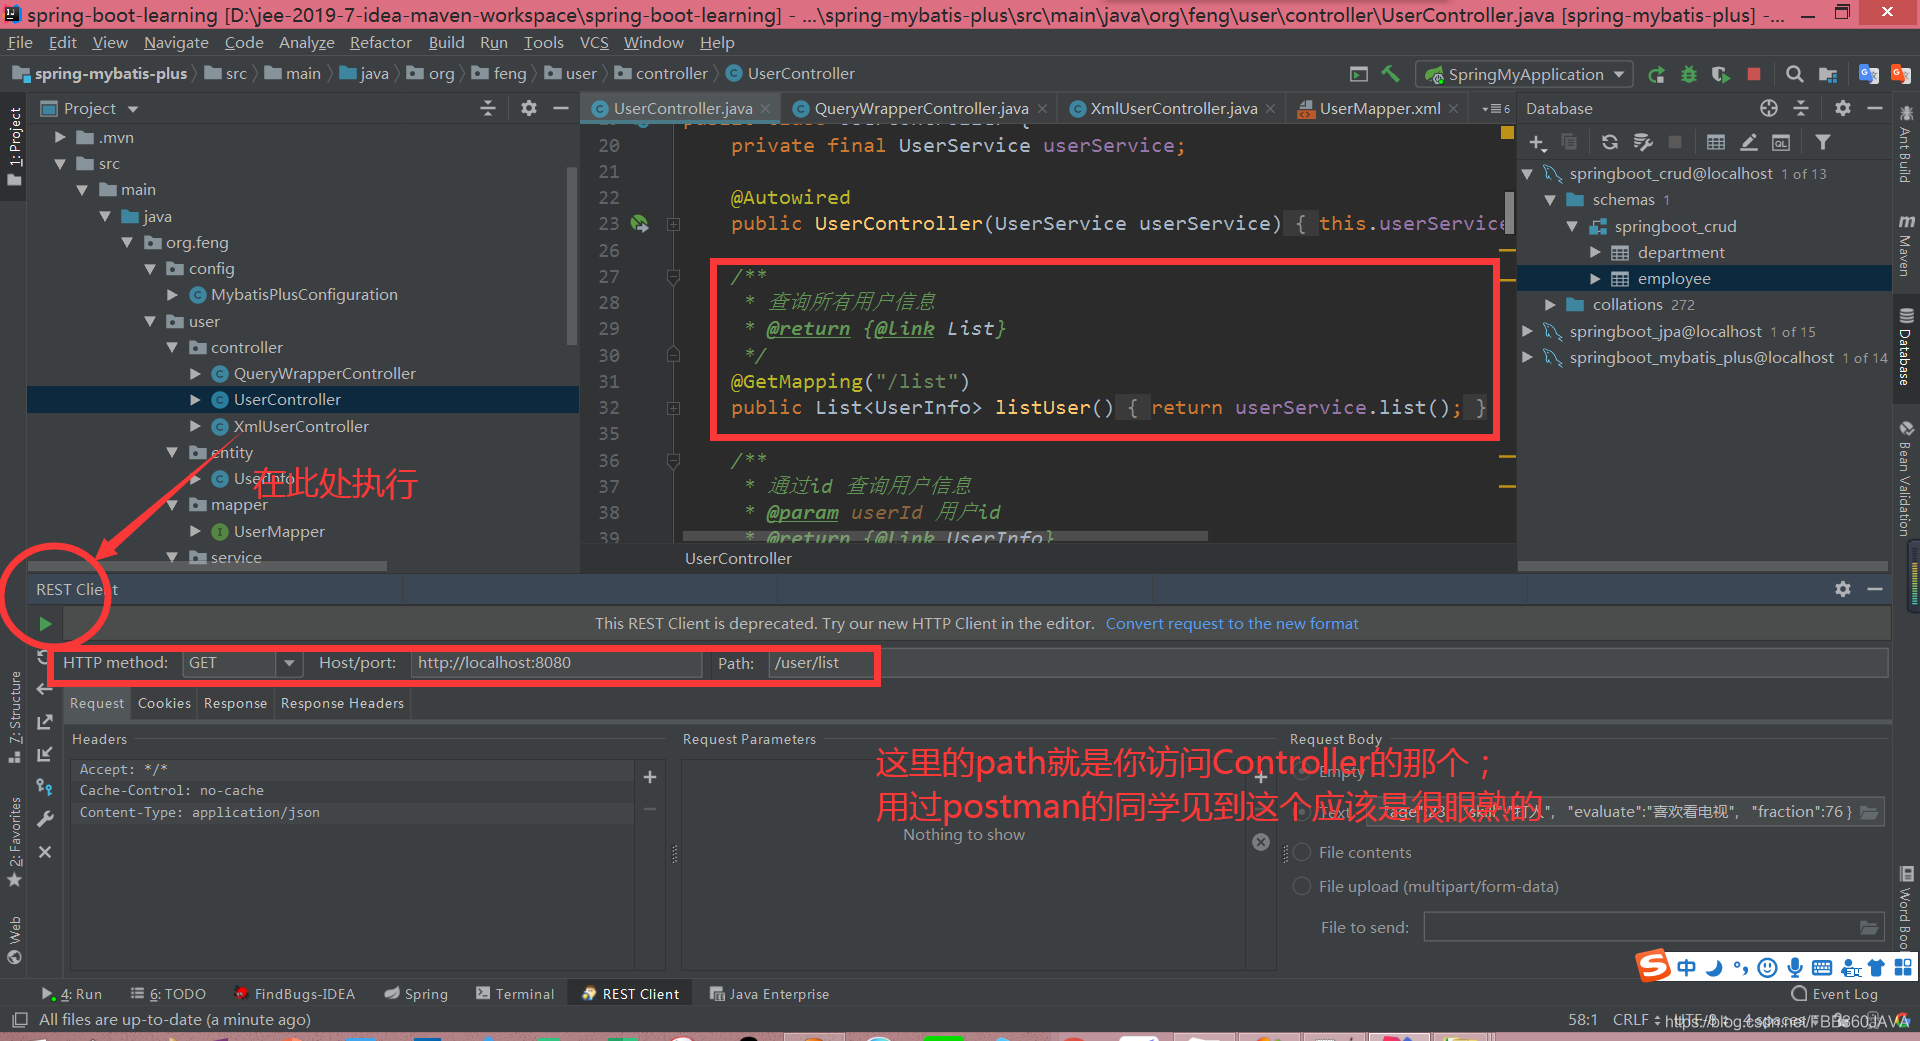
Task: Click the Database panel add plus icon
Action: point(1538,143)
